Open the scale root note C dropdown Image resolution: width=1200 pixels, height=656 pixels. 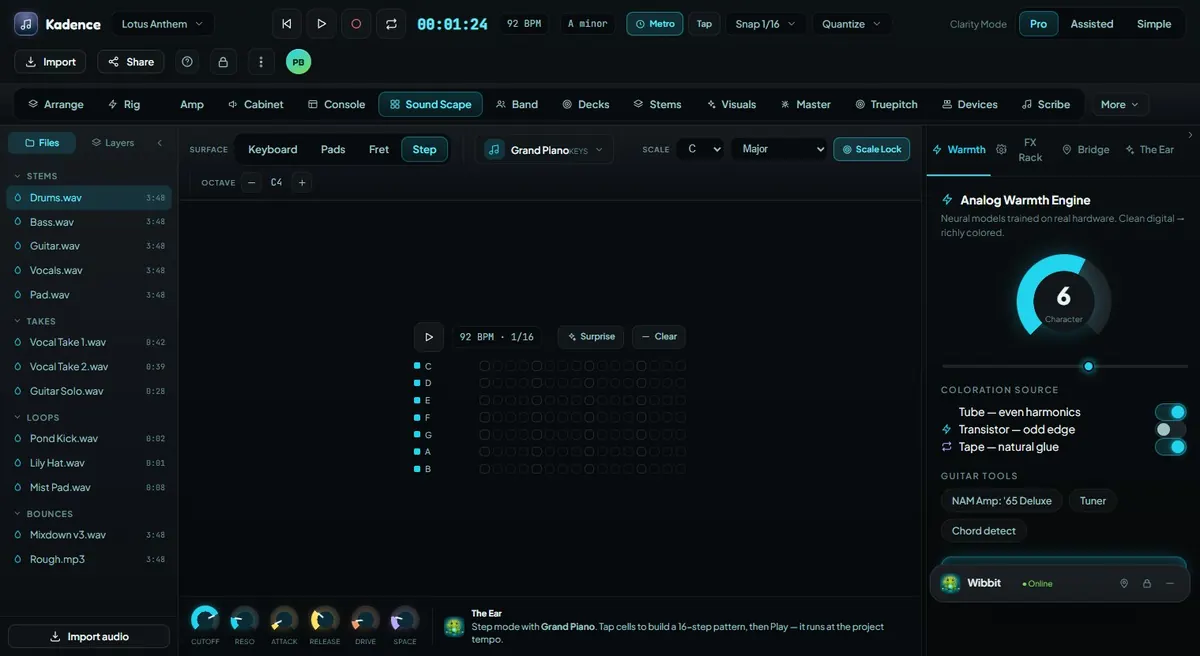coord(700,149)
